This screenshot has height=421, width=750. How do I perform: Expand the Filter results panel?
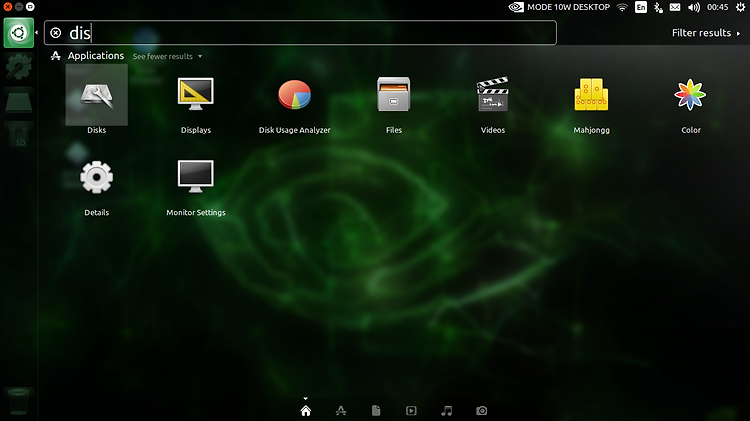pyautogui.click(x=706, y=33)
